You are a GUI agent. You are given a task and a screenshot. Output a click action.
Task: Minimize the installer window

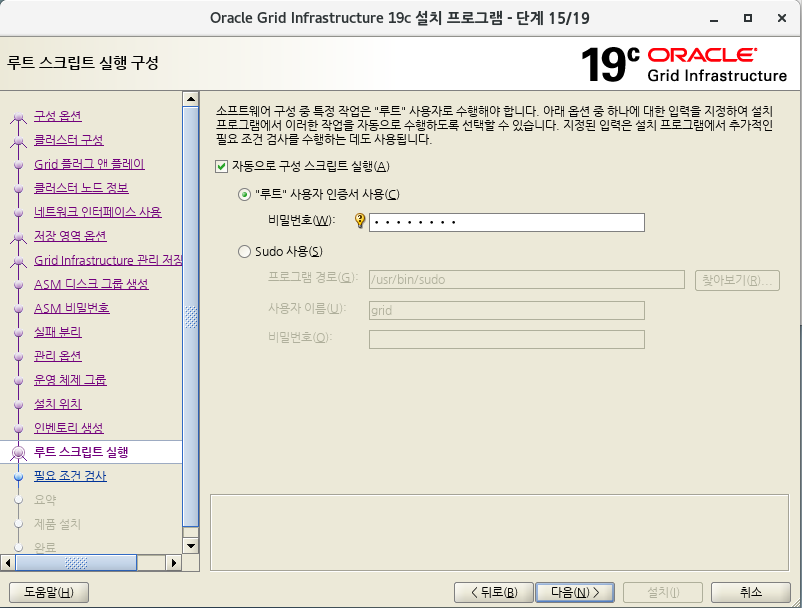714,18
